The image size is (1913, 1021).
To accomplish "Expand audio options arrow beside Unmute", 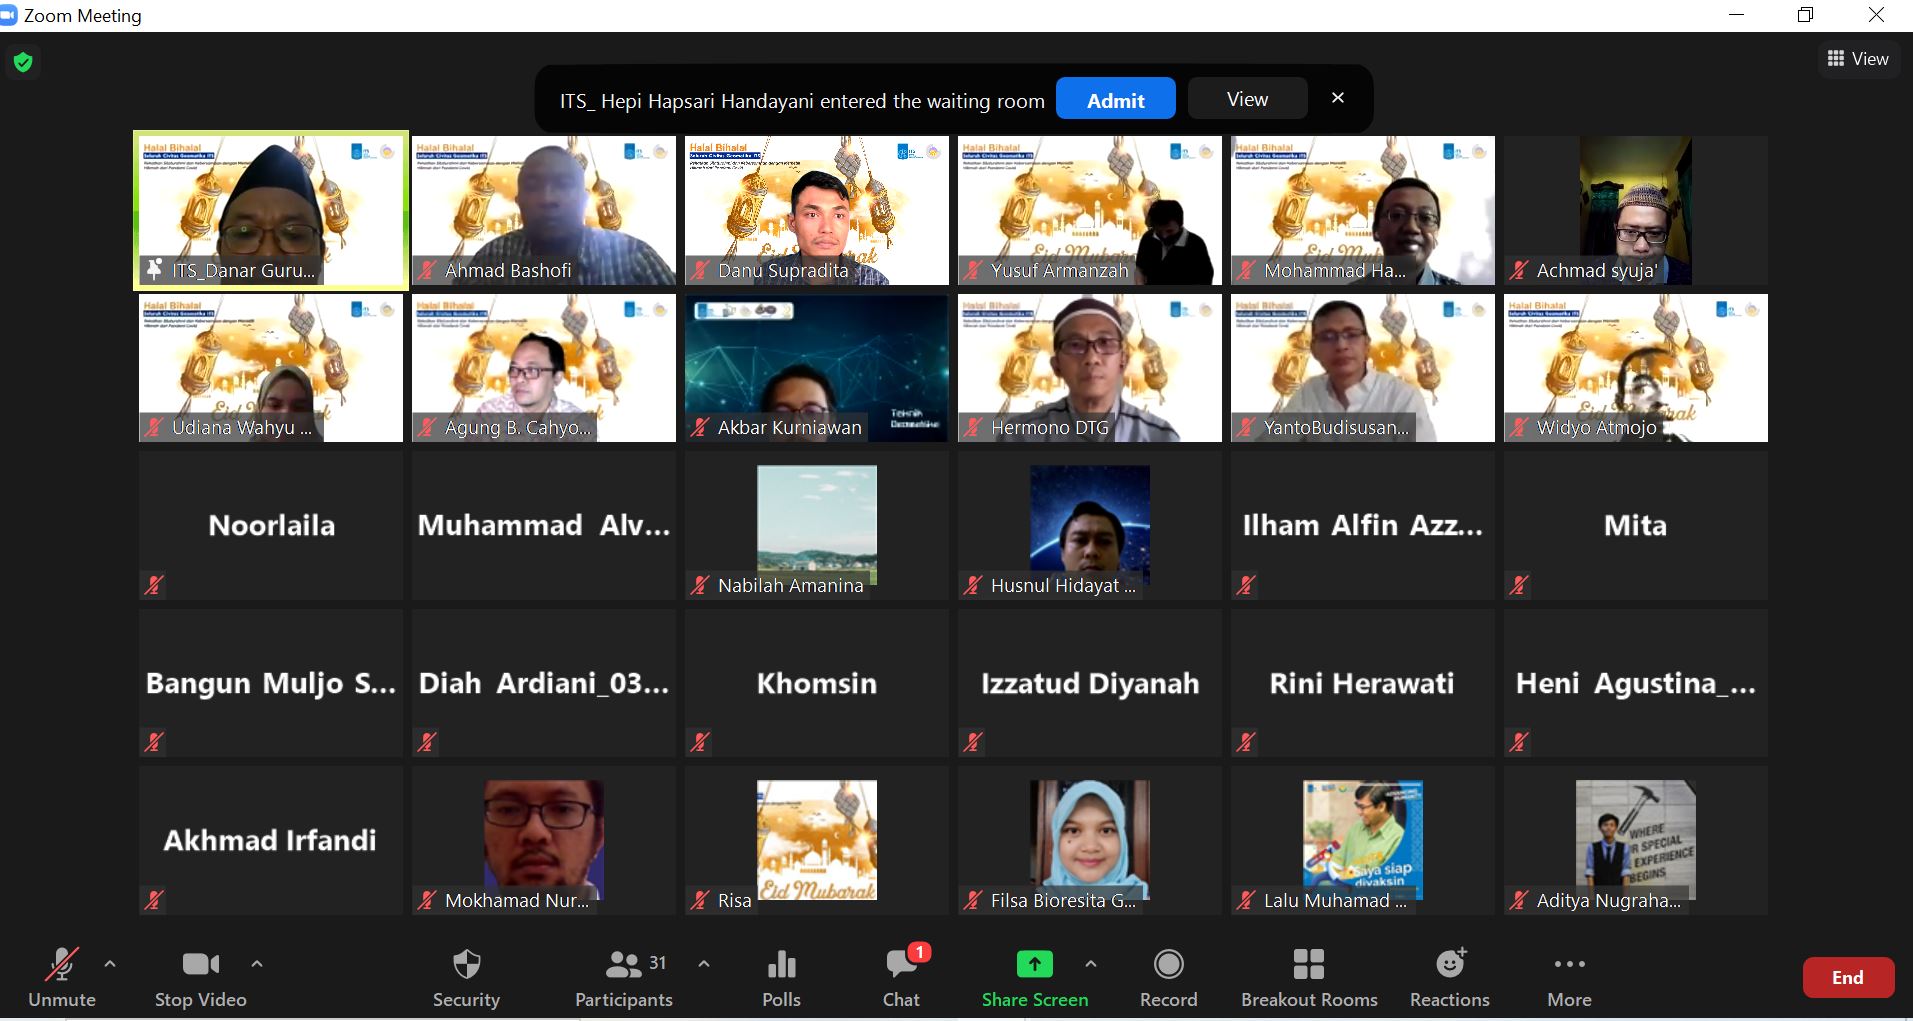I will click(x=110, y=964).
